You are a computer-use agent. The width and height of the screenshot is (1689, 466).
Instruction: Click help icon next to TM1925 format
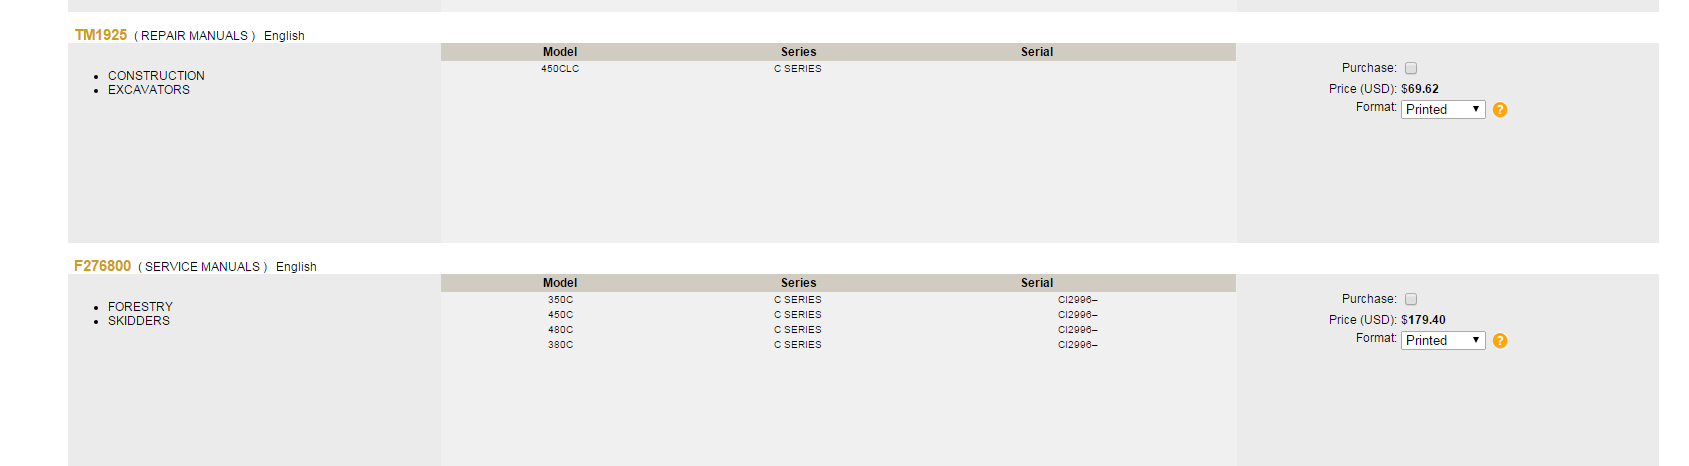tap(1500, 110)
